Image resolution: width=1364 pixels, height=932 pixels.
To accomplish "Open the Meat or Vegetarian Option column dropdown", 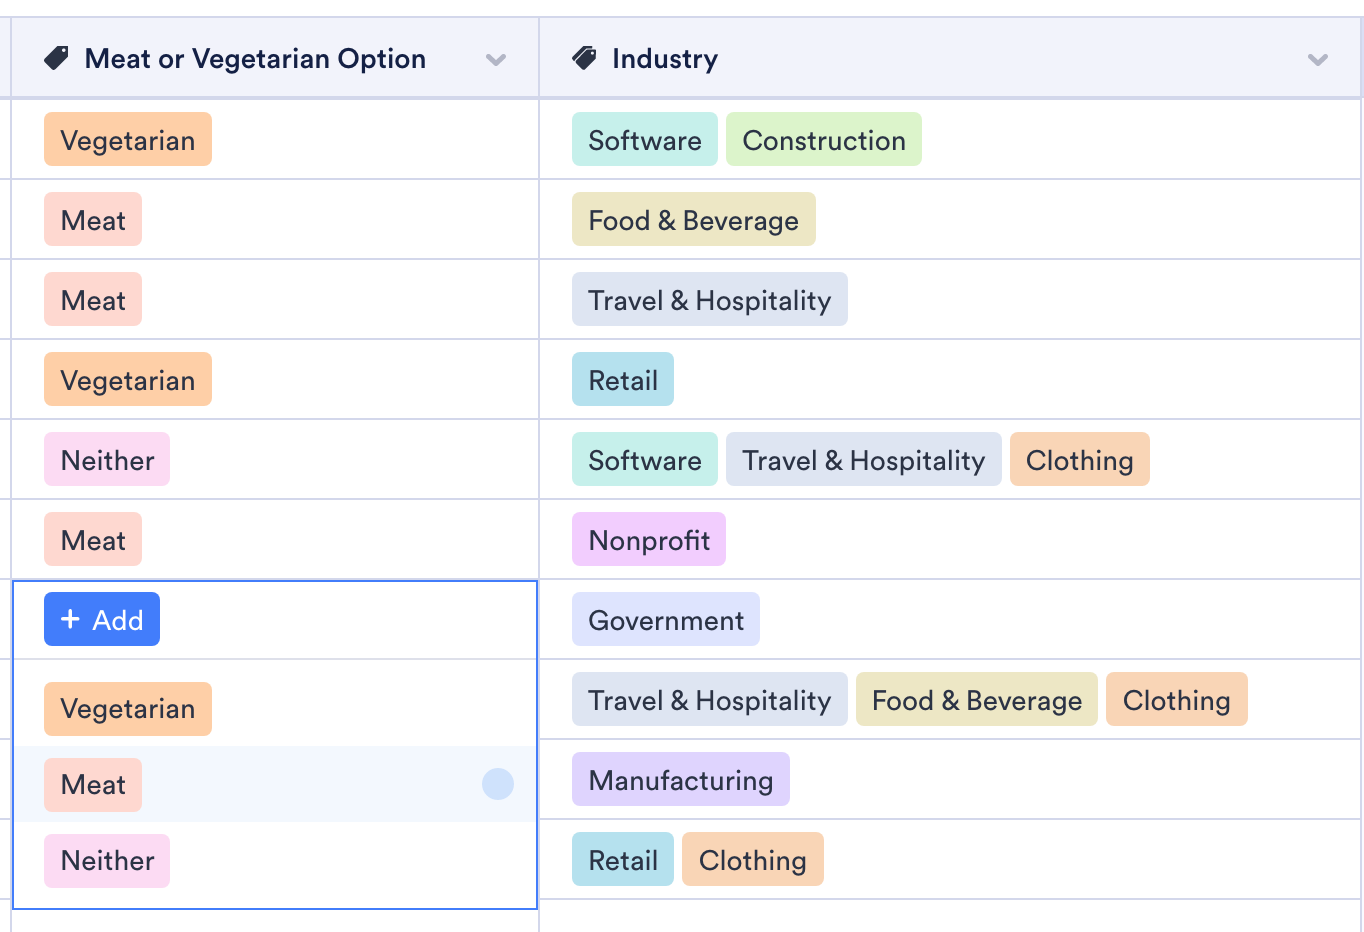I will [x=495, y=60].
